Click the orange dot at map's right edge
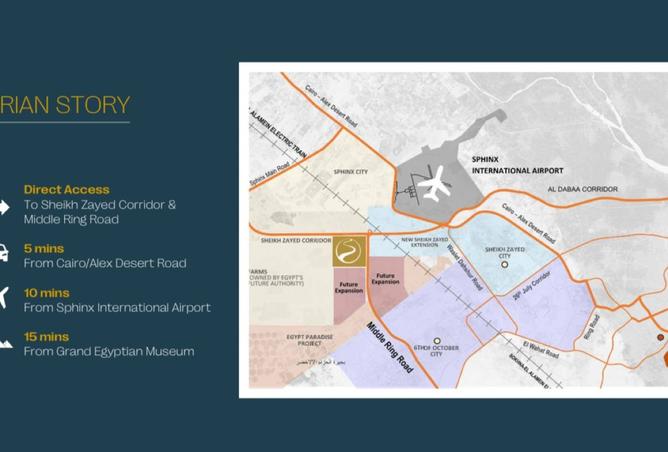The image size is (668, 452). click(660, 337)
